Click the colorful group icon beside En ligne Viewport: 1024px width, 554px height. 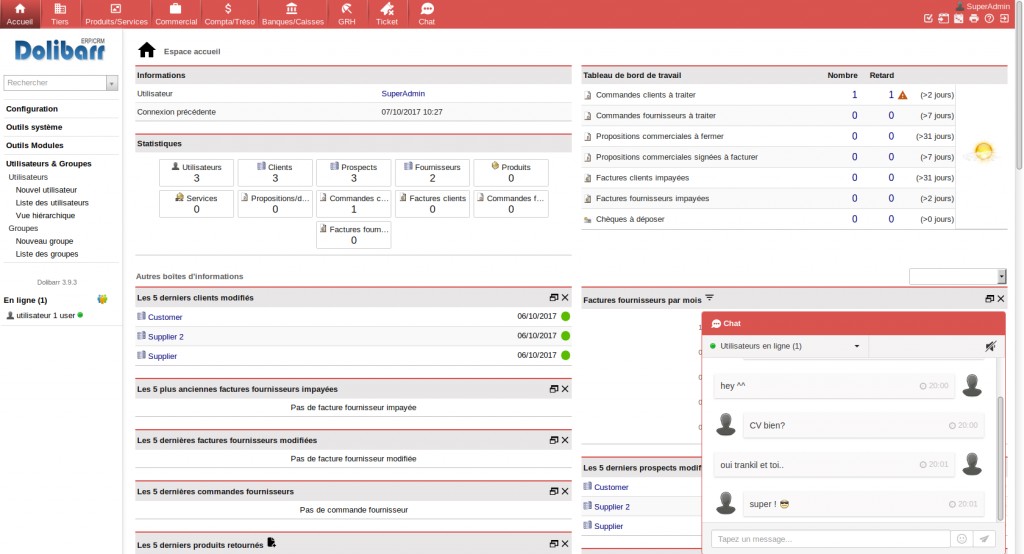coord(102,299)
